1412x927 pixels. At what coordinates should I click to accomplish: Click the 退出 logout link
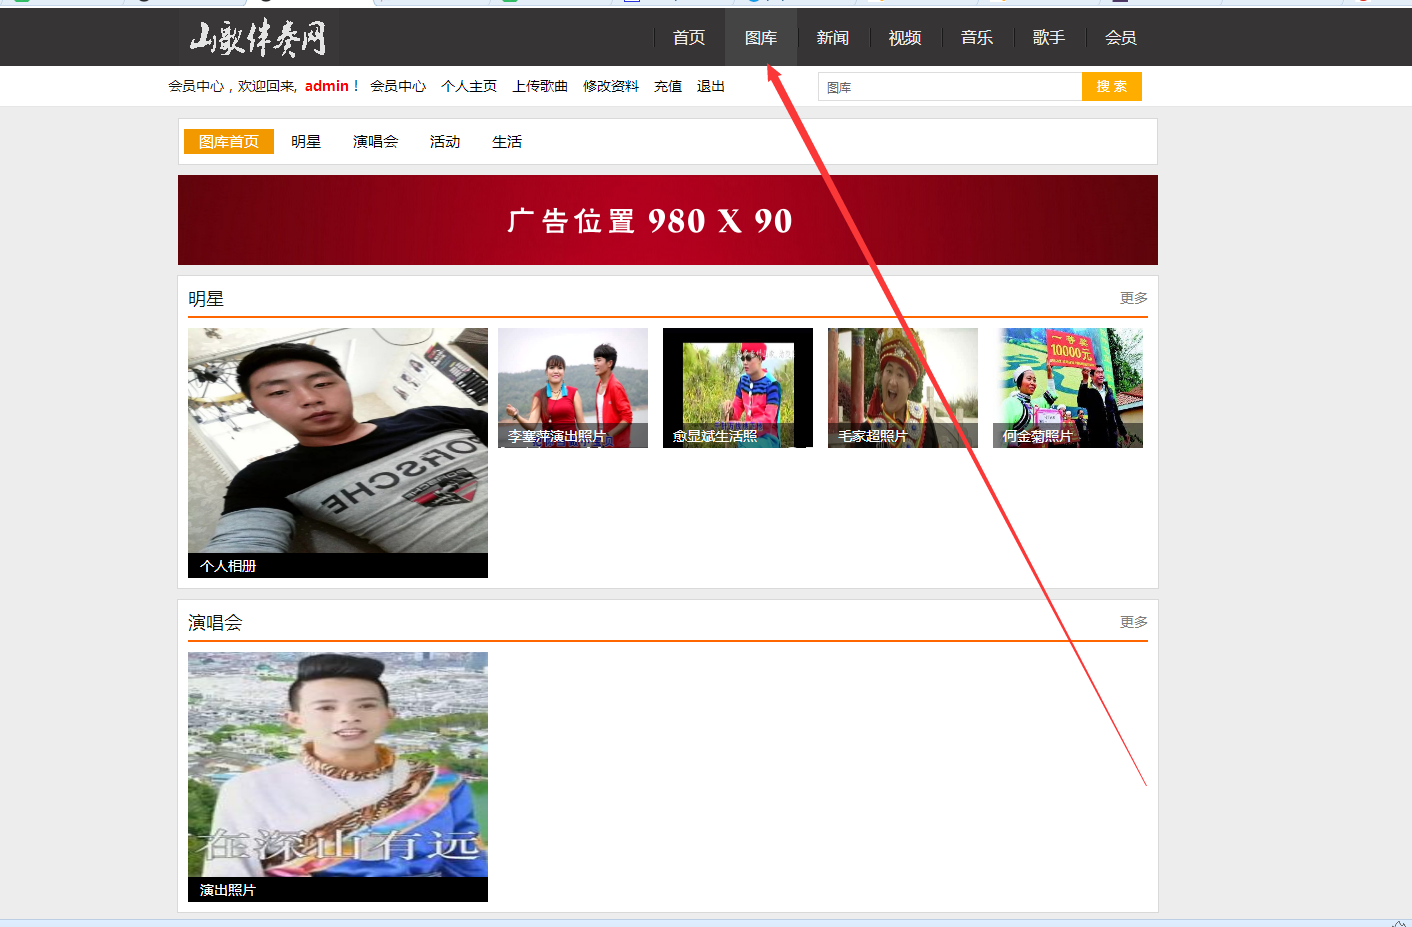(x=710, y=87)
